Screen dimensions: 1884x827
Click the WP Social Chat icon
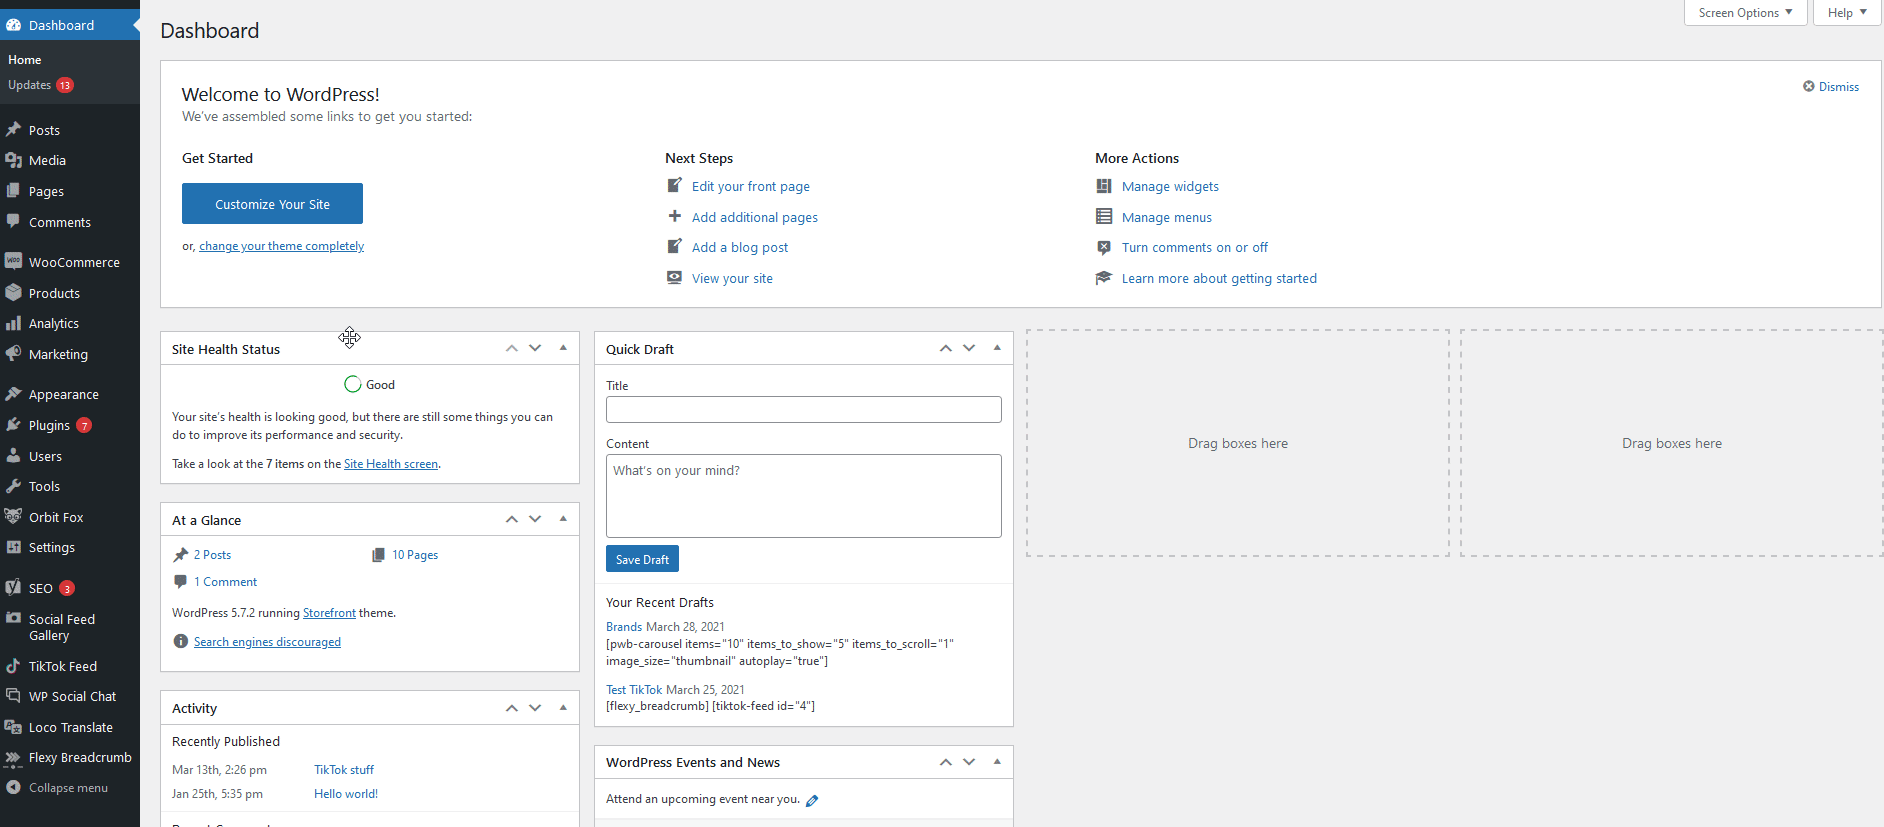13,696
